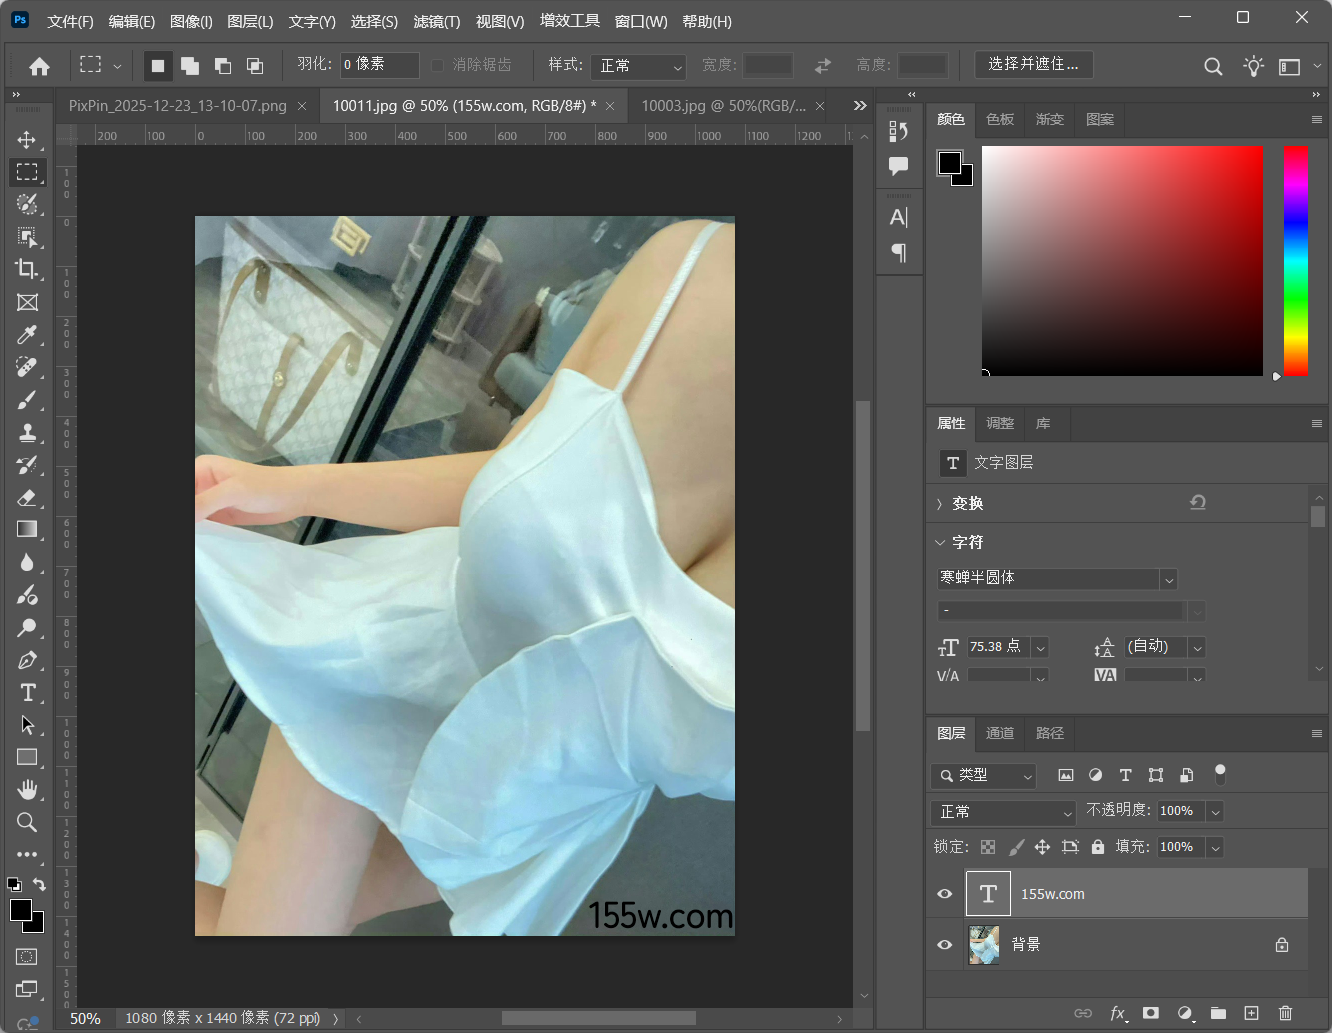This screenshot has height=1033, width=1332.
Task: Select the Move tool
Action: (27, 139)
